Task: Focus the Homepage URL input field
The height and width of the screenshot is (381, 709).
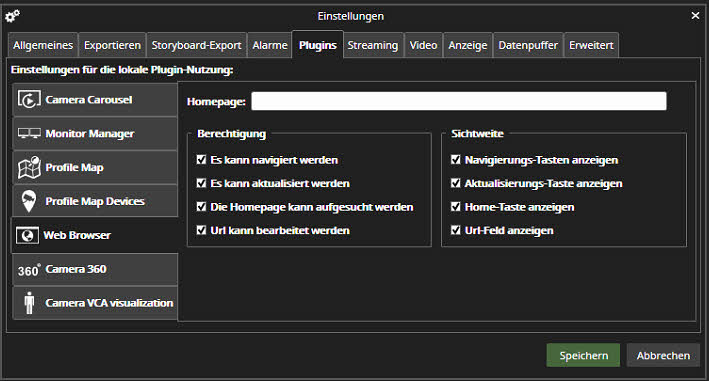Action: click(x=458, y=101)
